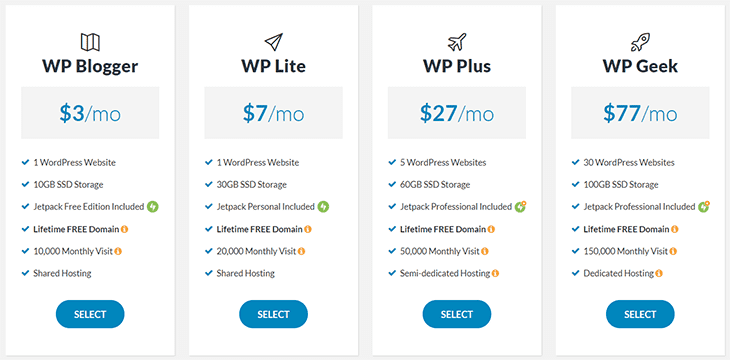This screenshot has width=730, height=360.
Task: Open 150,000 Monthly Visit info icon
Action: coord(673,251)
